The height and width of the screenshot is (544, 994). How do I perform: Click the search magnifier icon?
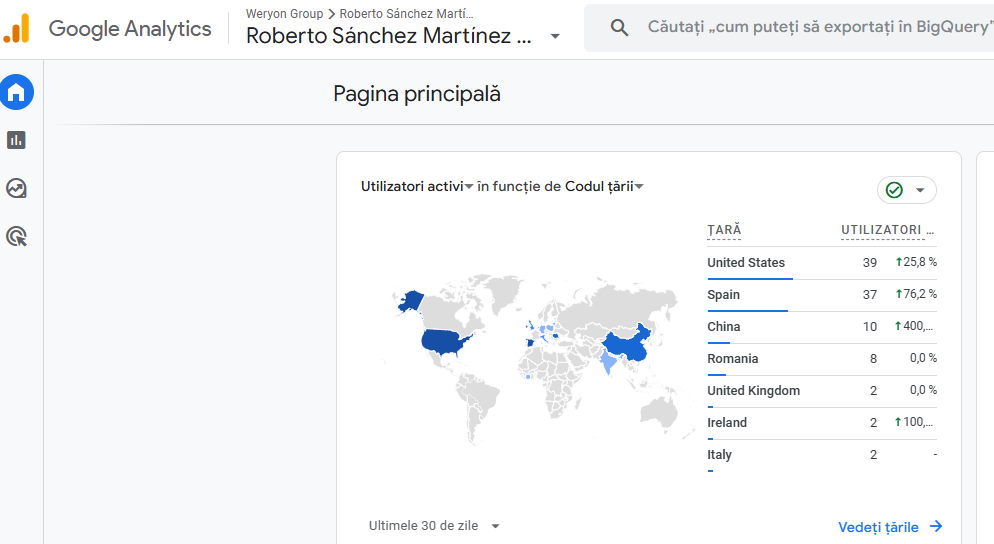[619, 27]
